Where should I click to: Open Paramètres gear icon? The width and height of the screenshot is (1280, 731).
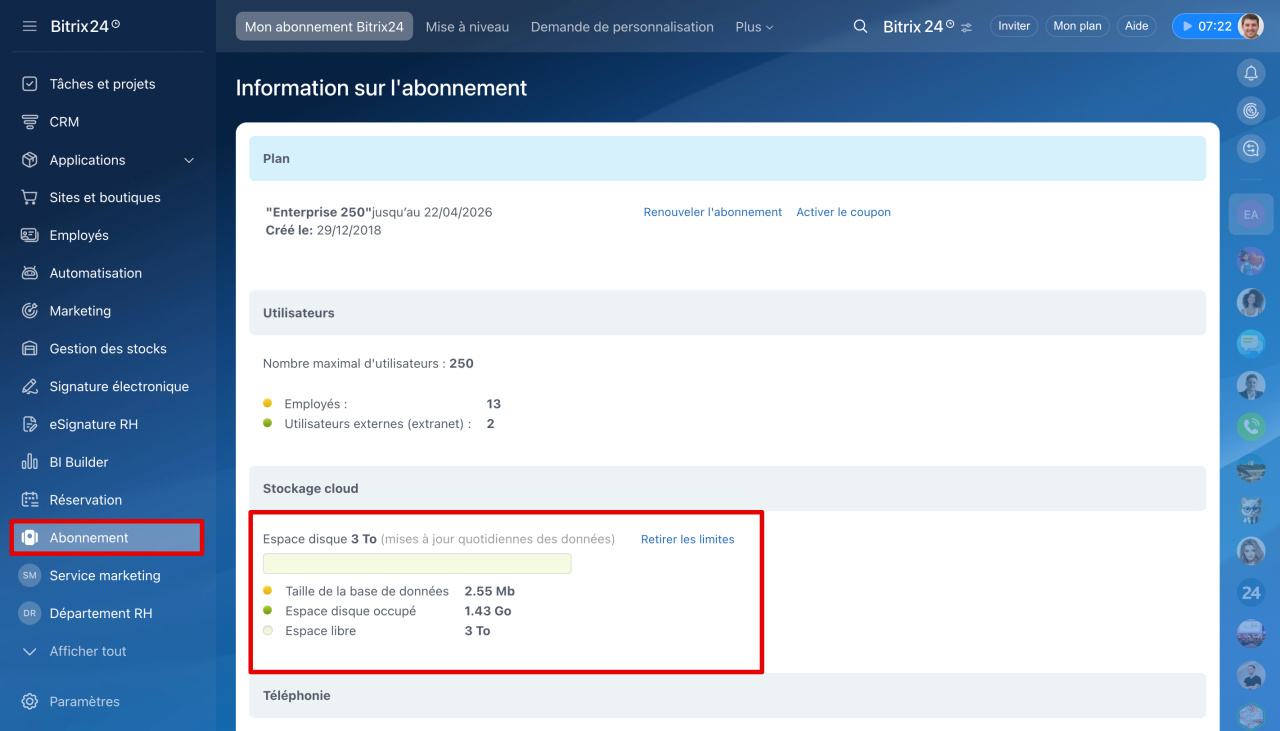click(x=30, y=702)
